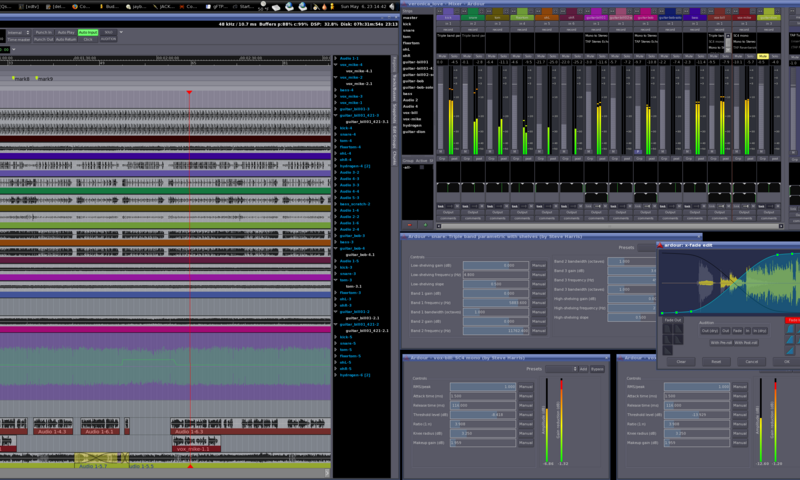800x480 pixels.
Task: Click the weather temperature applet icon
Action: (x=263, y=6)
